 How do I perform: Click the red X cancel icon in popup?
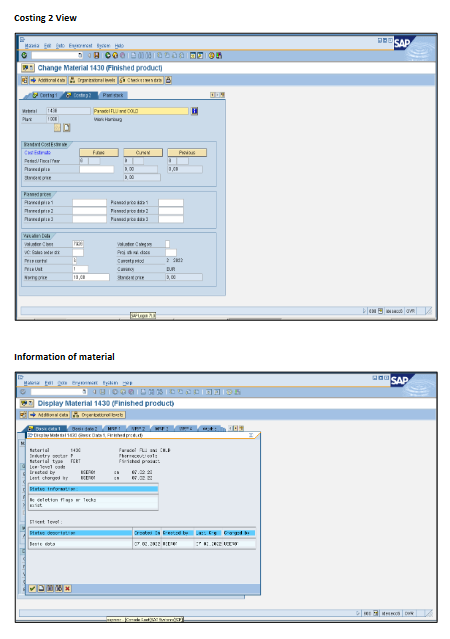coord(67,588)
